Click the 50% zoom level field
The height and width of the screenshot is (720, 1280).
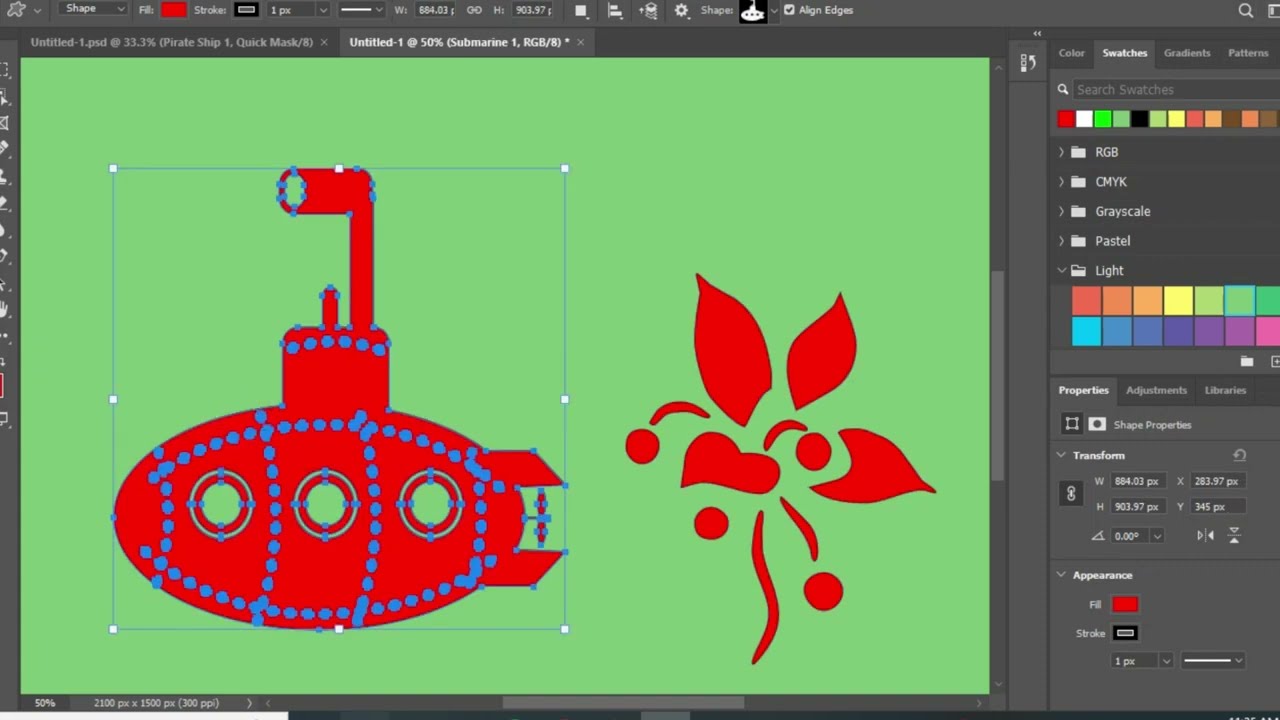[x=45, y=703]
